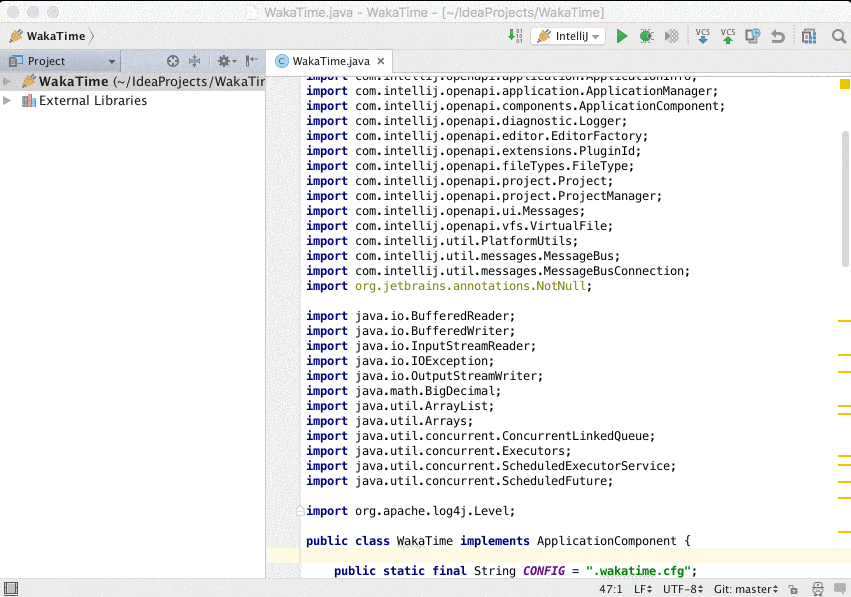Toggle the breadcrumb lock in status bar
Screen dimensions: 851x597
pos(793,589)
